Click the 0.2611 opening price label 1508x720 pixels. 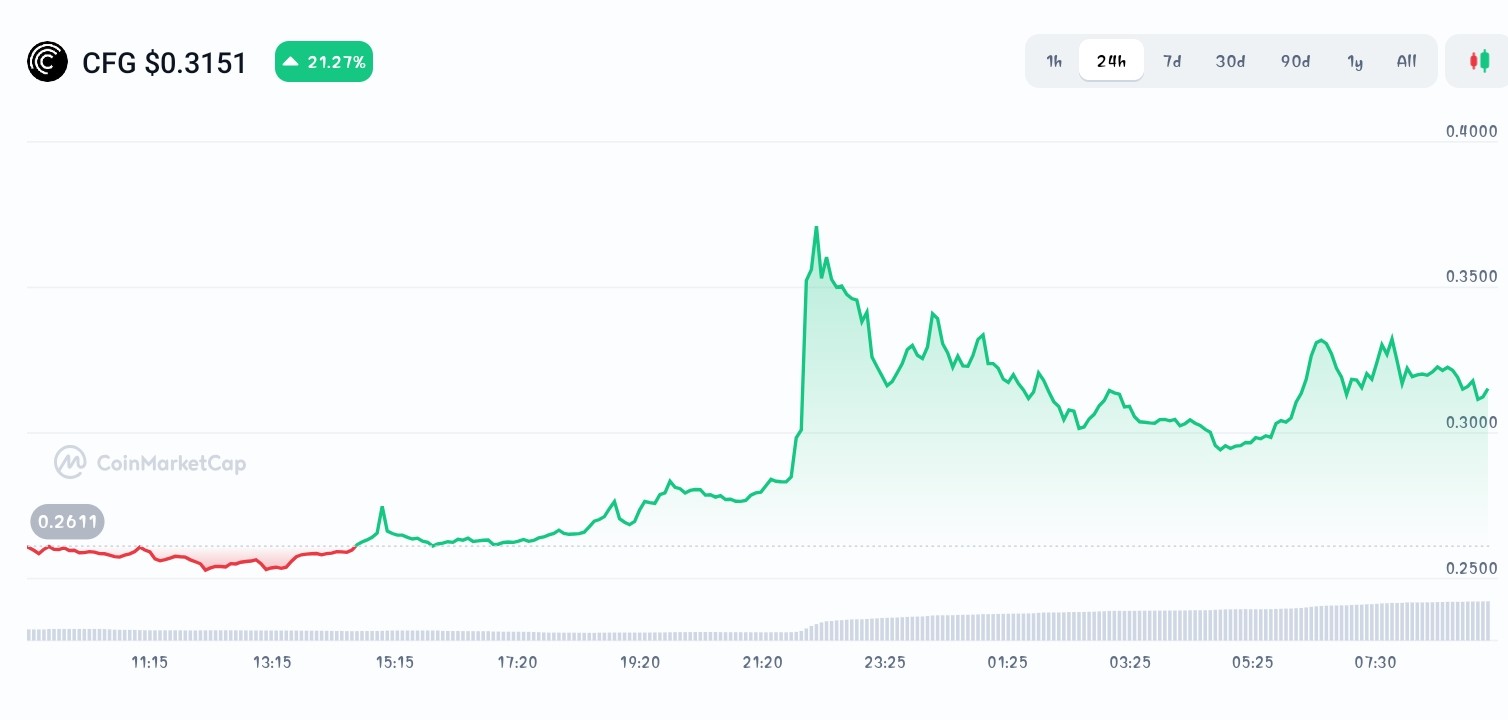point(67,521)
